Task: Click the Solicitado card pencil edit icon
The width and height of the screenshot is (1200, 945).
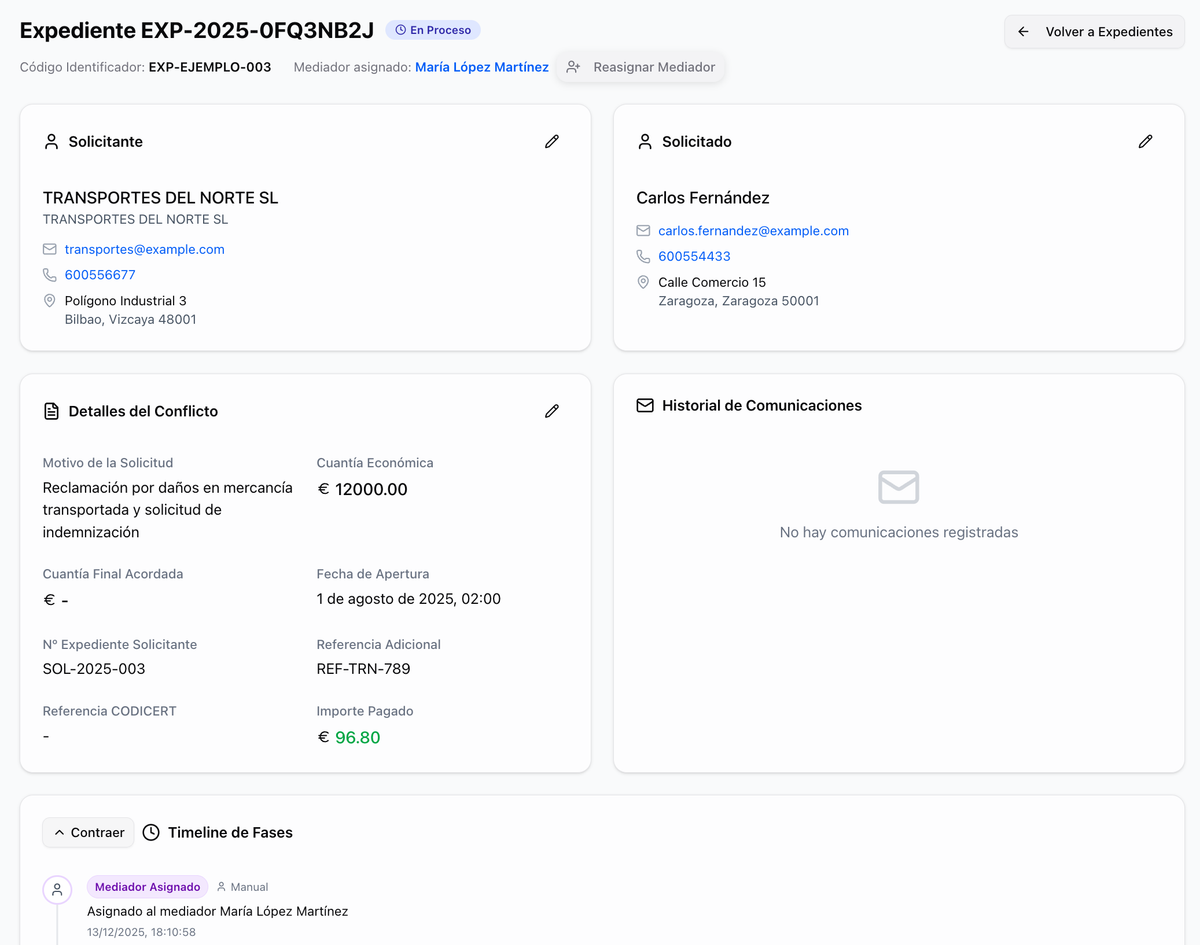Action: (1145, 142)
